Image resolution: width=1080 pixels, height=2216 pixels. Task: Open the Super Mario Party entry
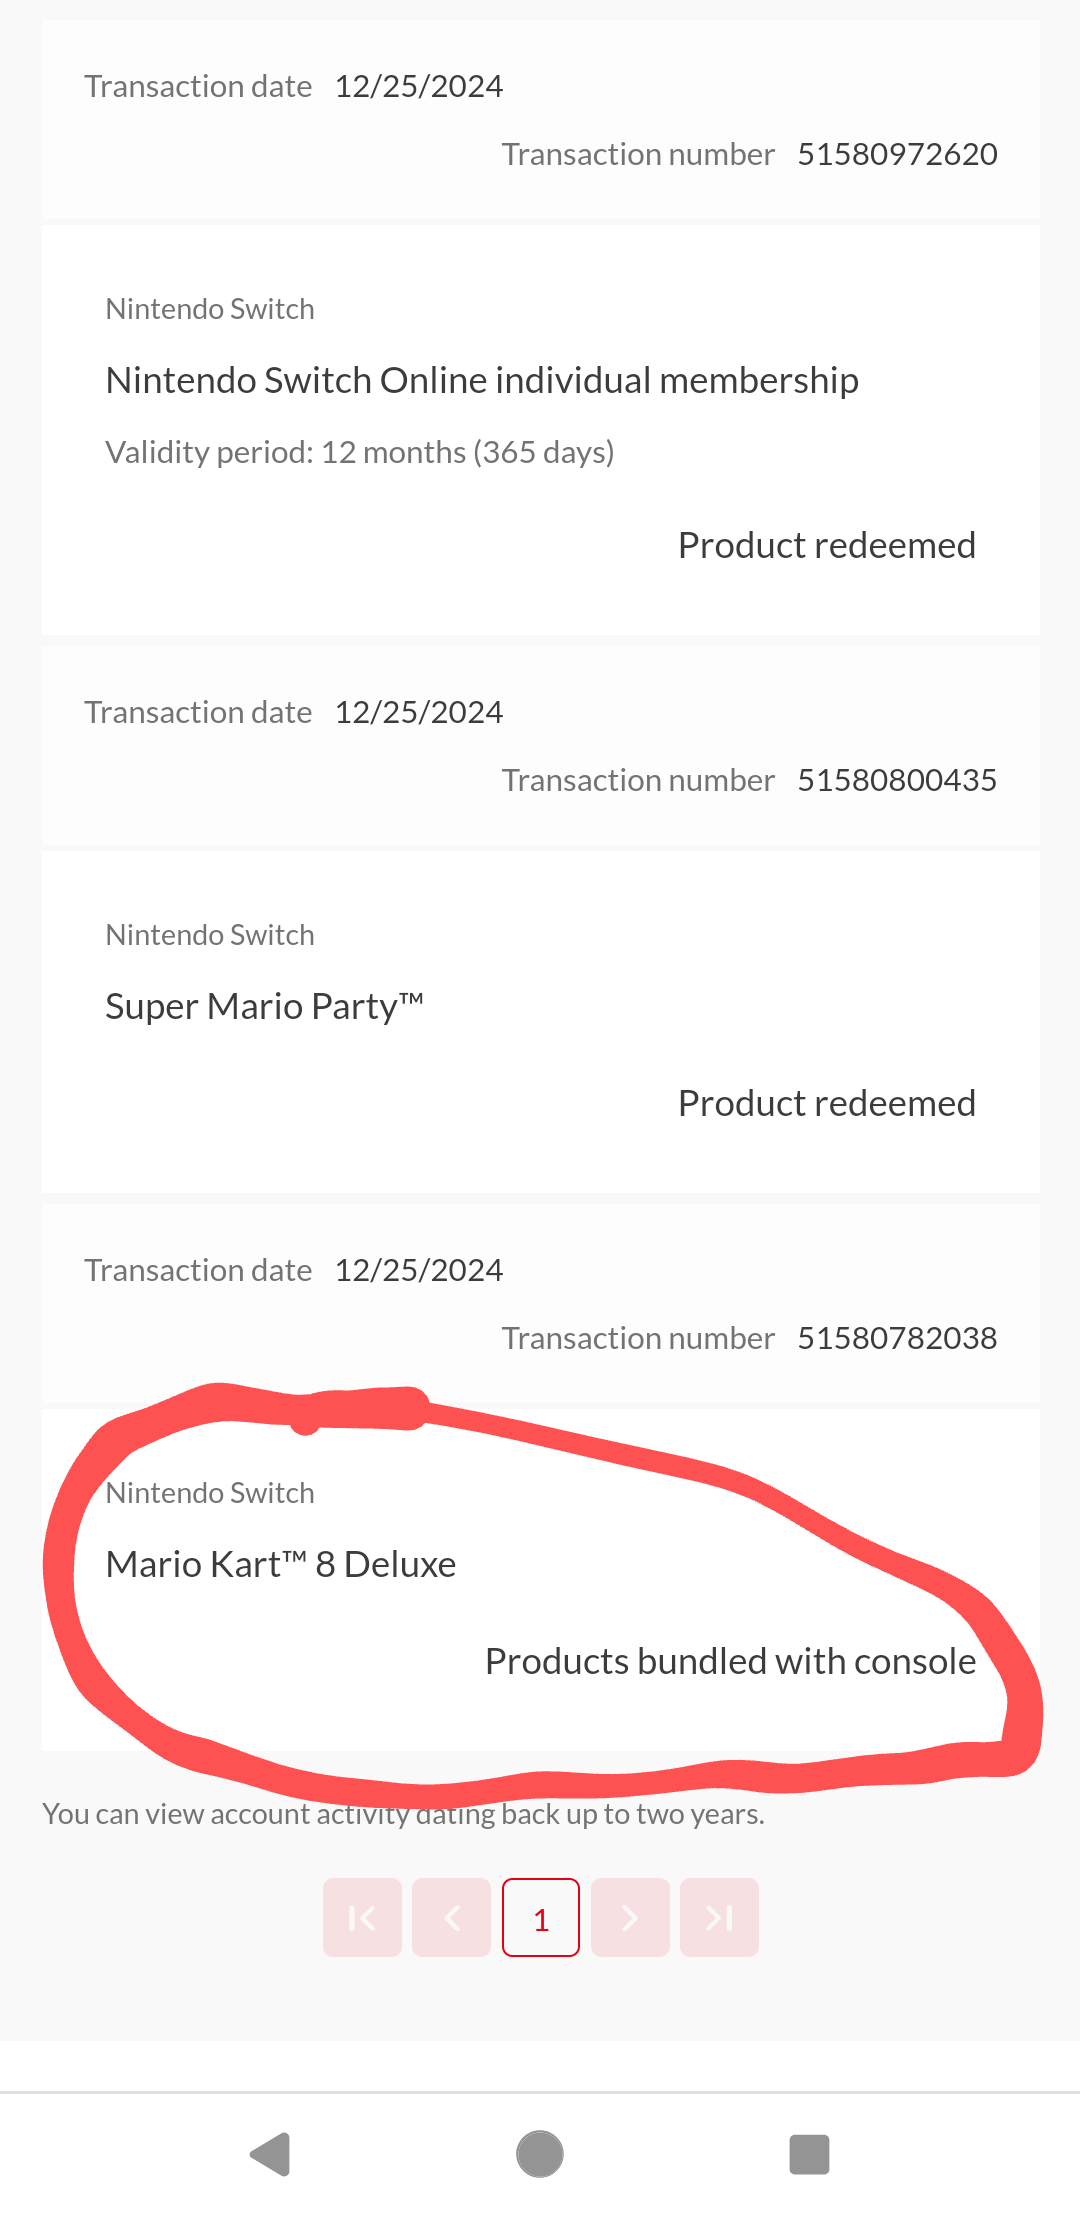tap(265, 1006)
